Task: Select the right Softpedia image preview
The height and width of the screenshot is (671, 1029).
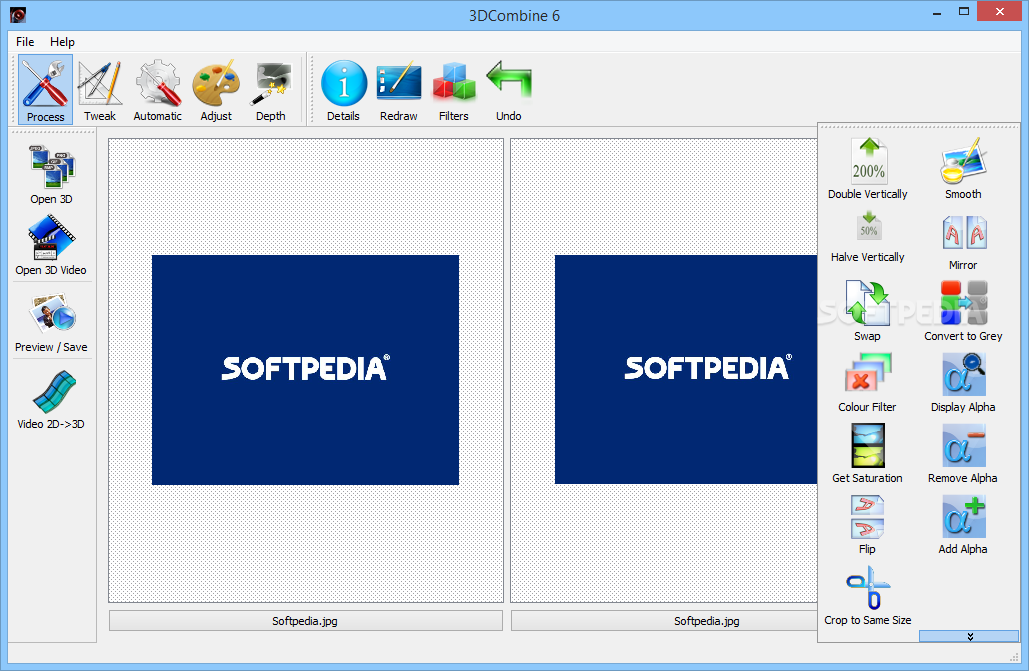Action: click(x=686, y=370)
